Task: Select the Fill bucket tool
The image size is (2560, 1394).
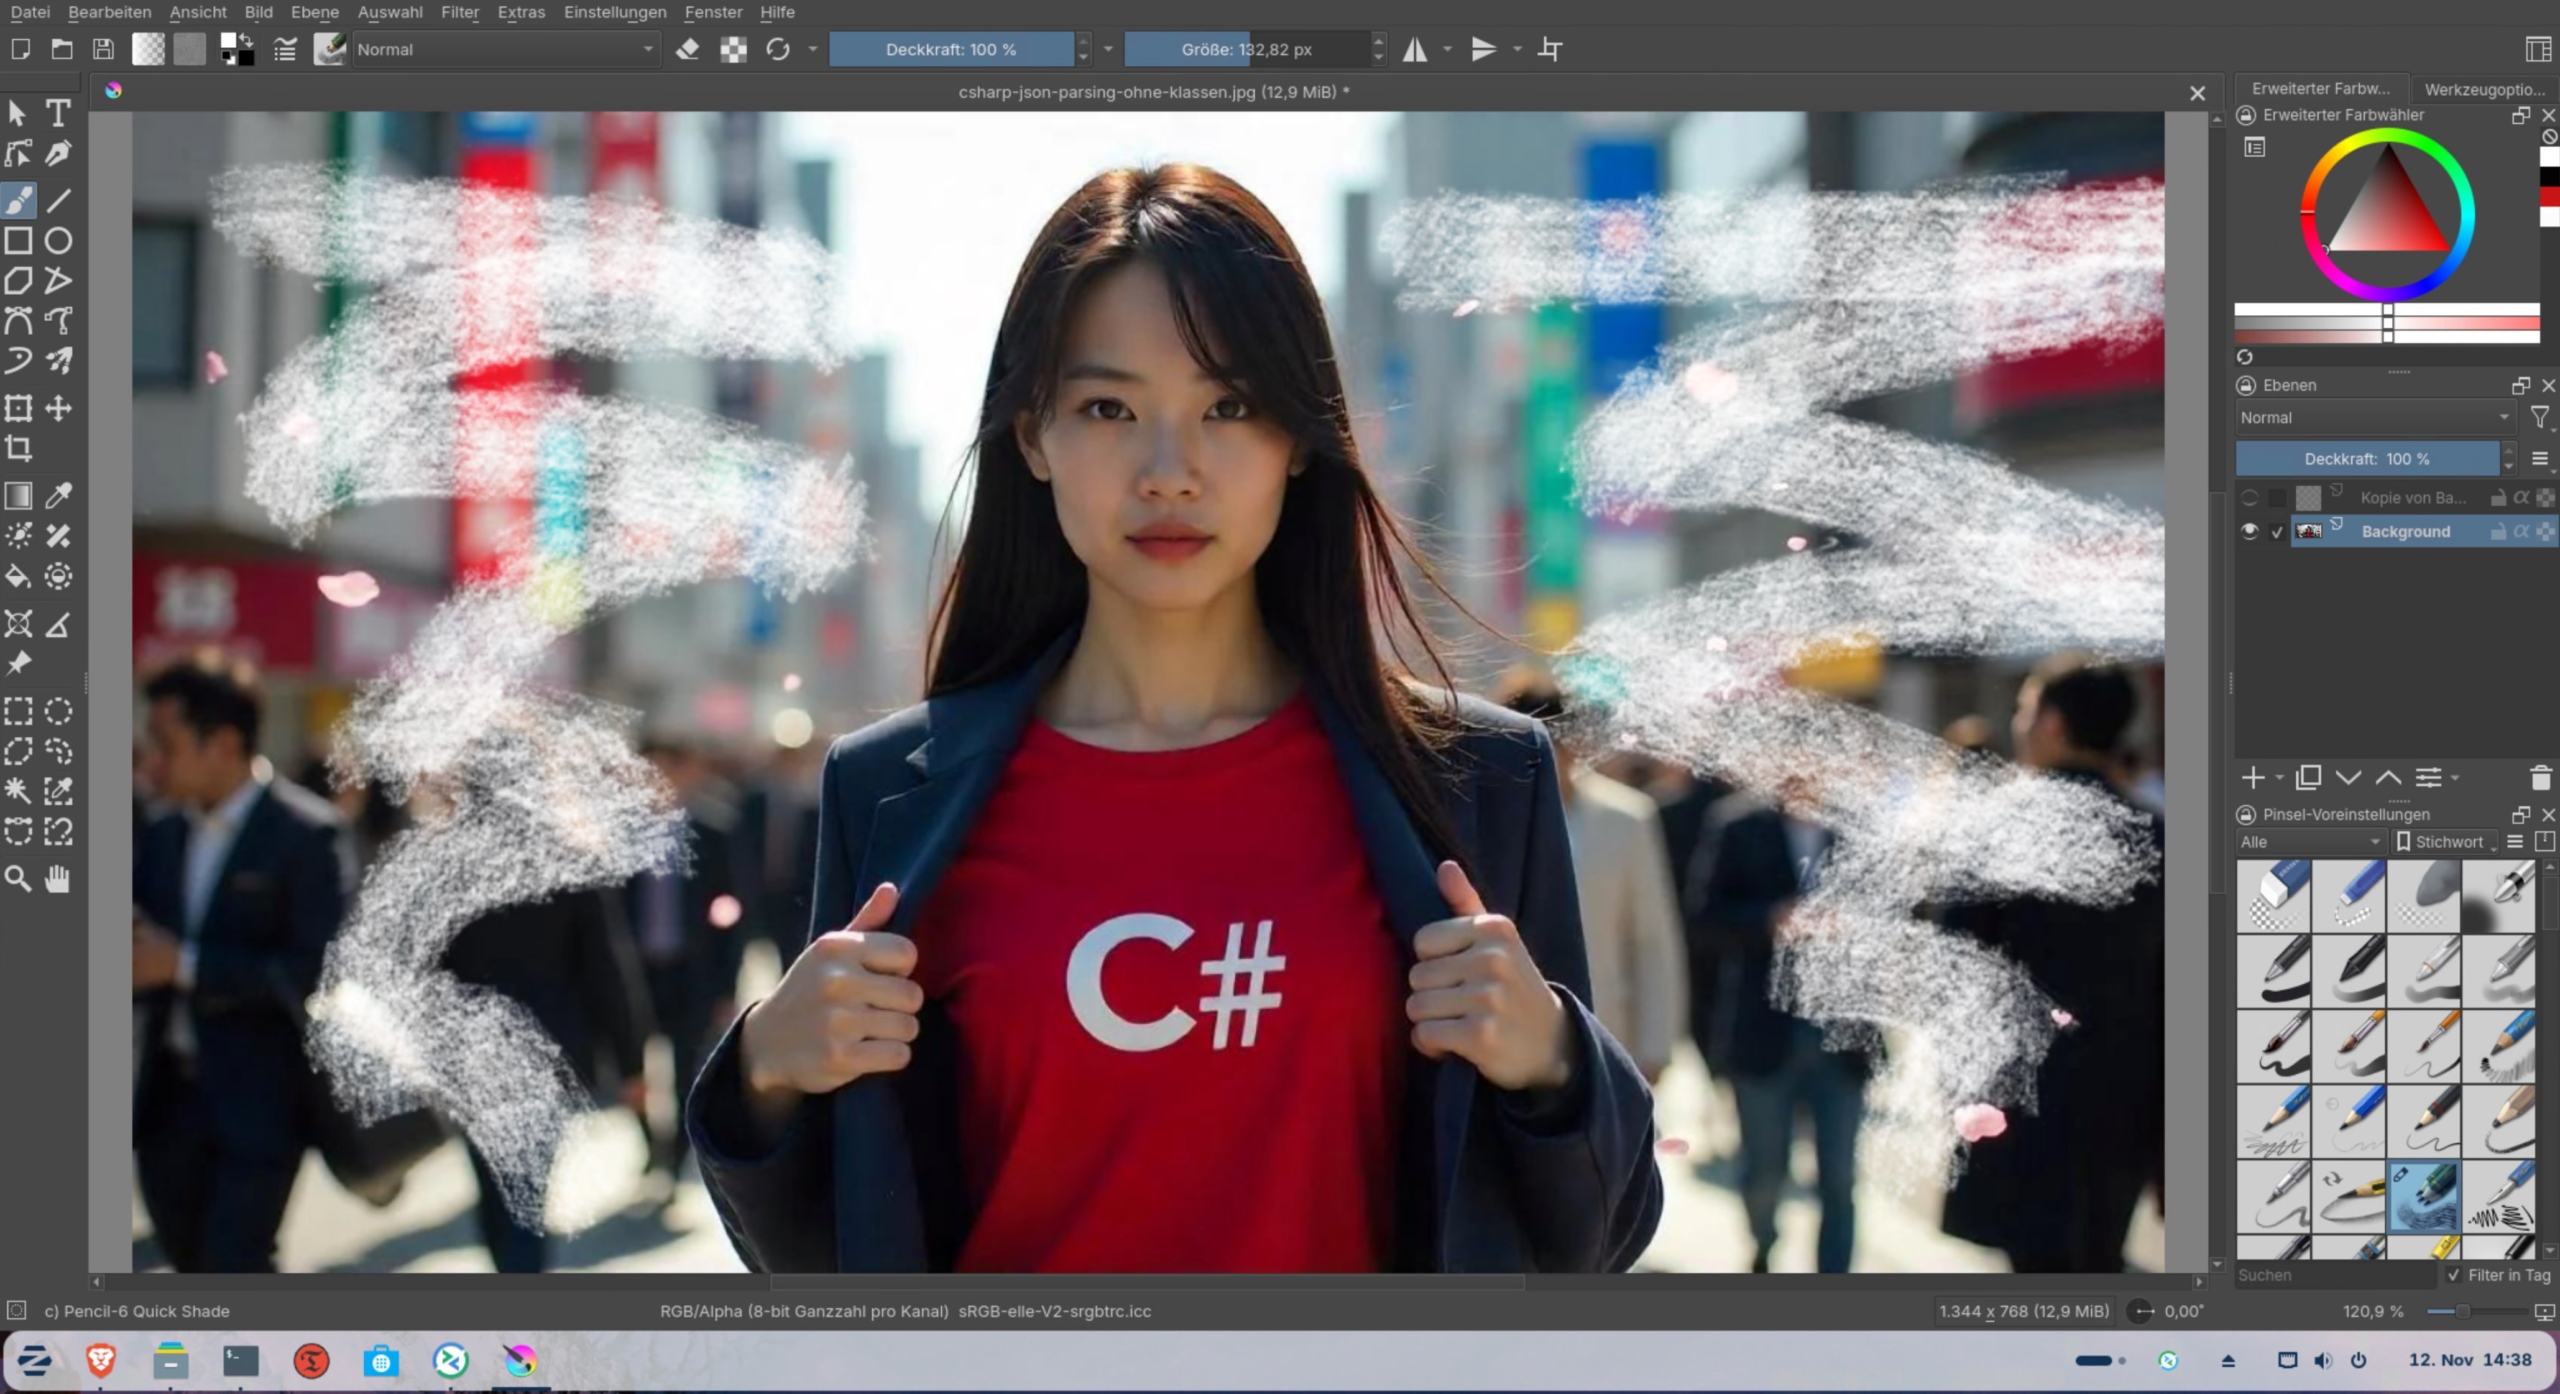Action: point(18,576)
